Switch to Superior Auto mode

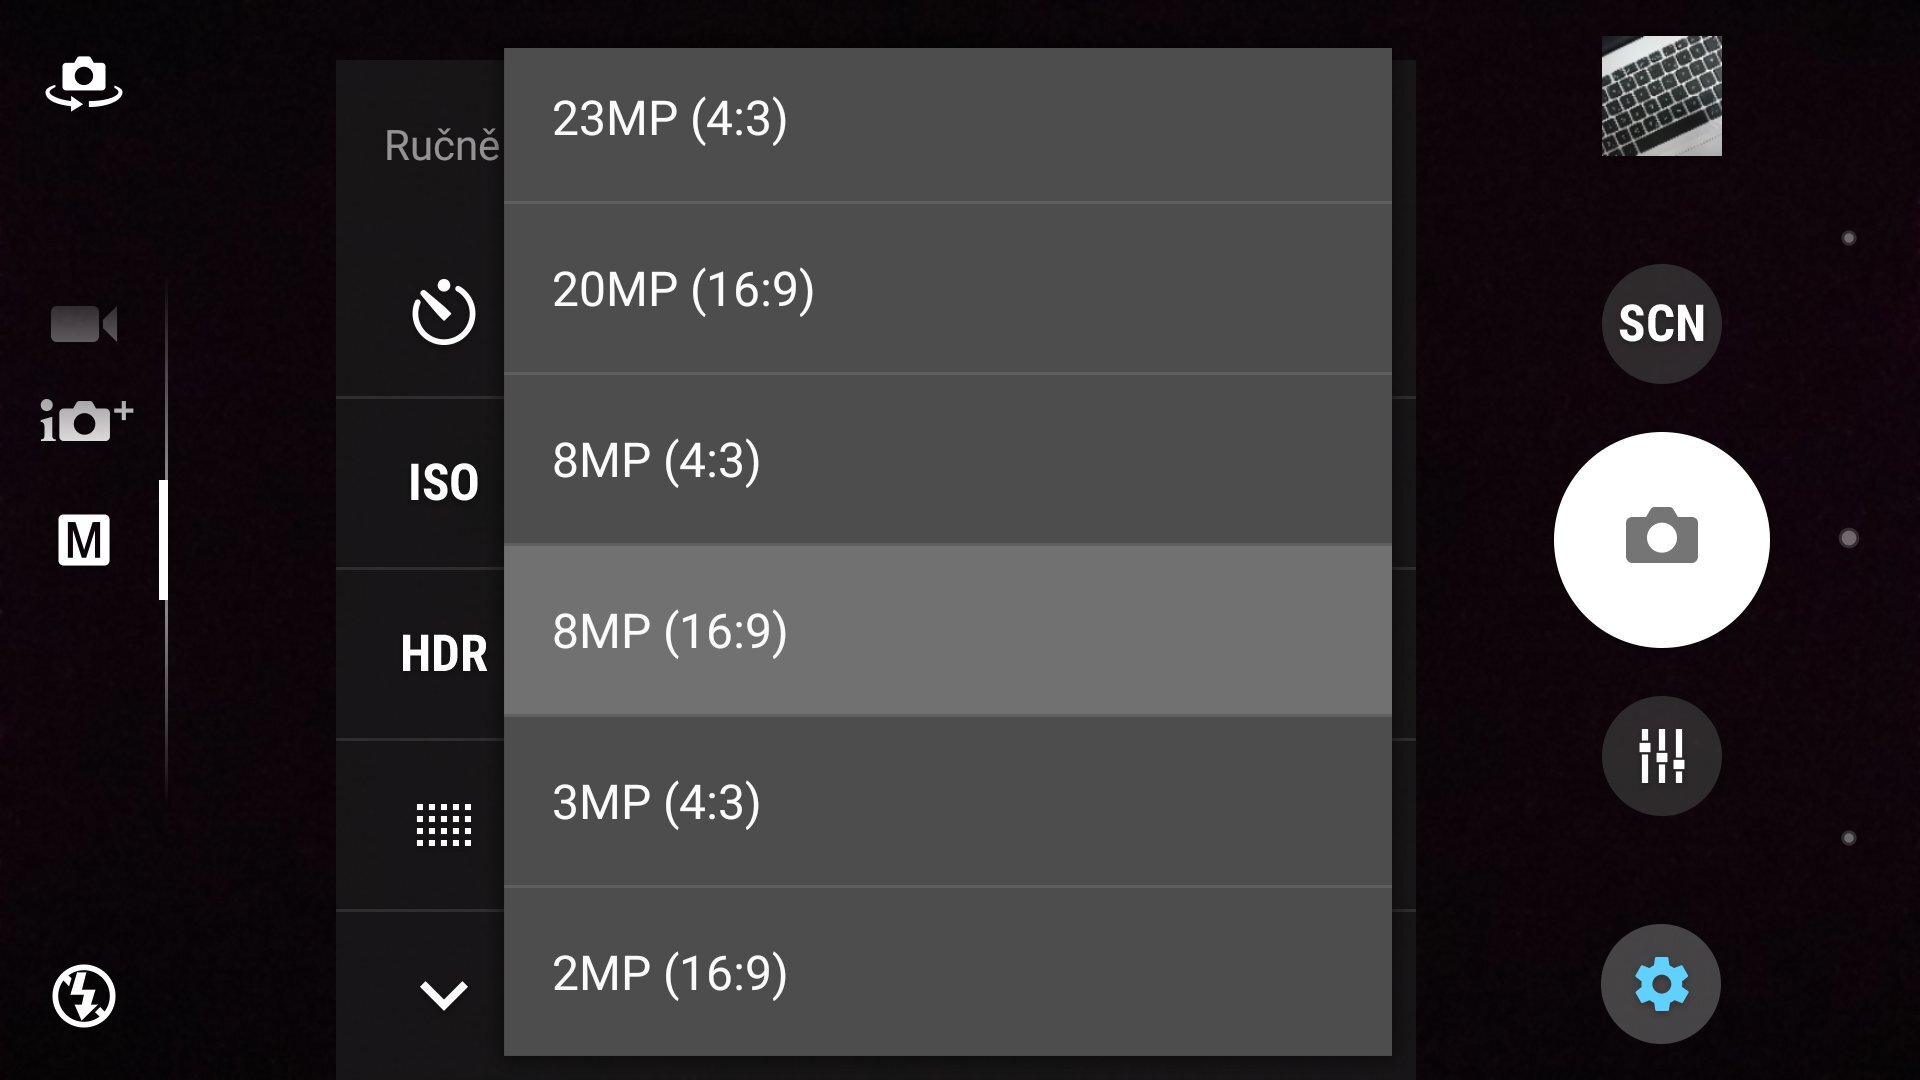[x=86, y=420]
